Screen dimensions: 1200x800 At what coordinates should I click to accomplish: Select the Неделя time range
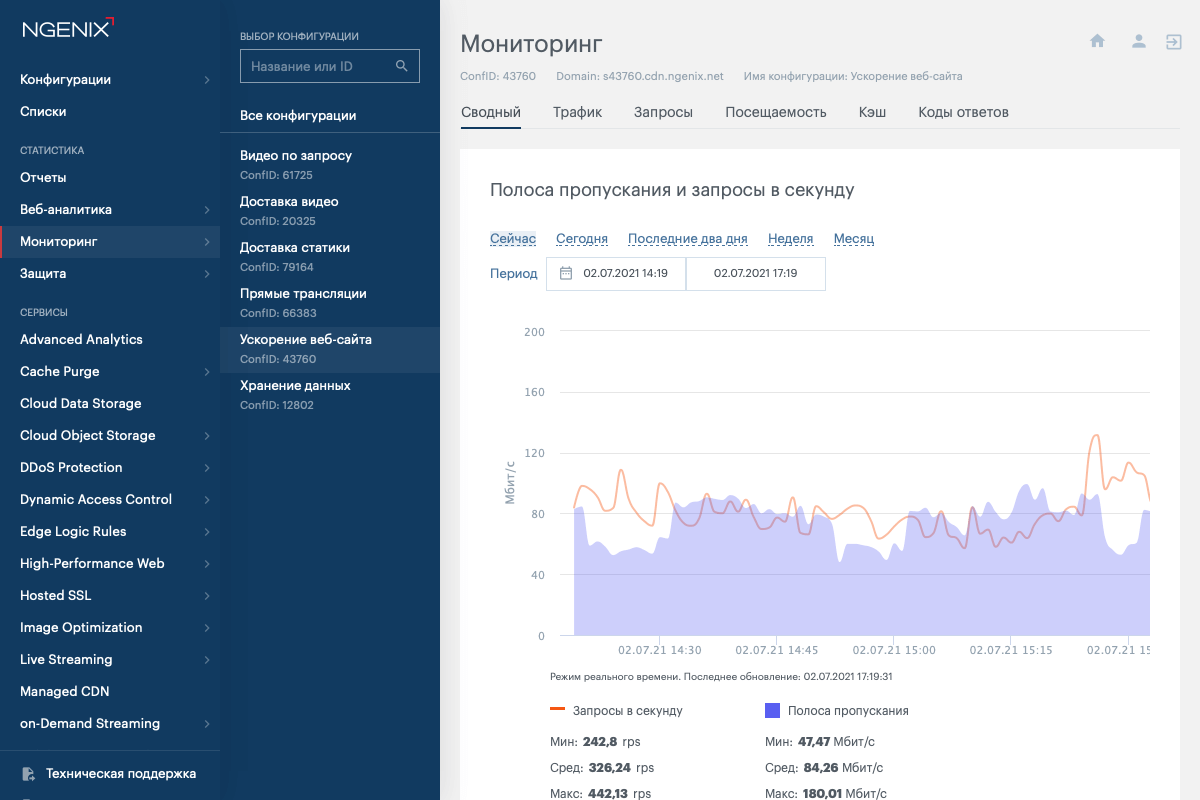tap(791, 239)
